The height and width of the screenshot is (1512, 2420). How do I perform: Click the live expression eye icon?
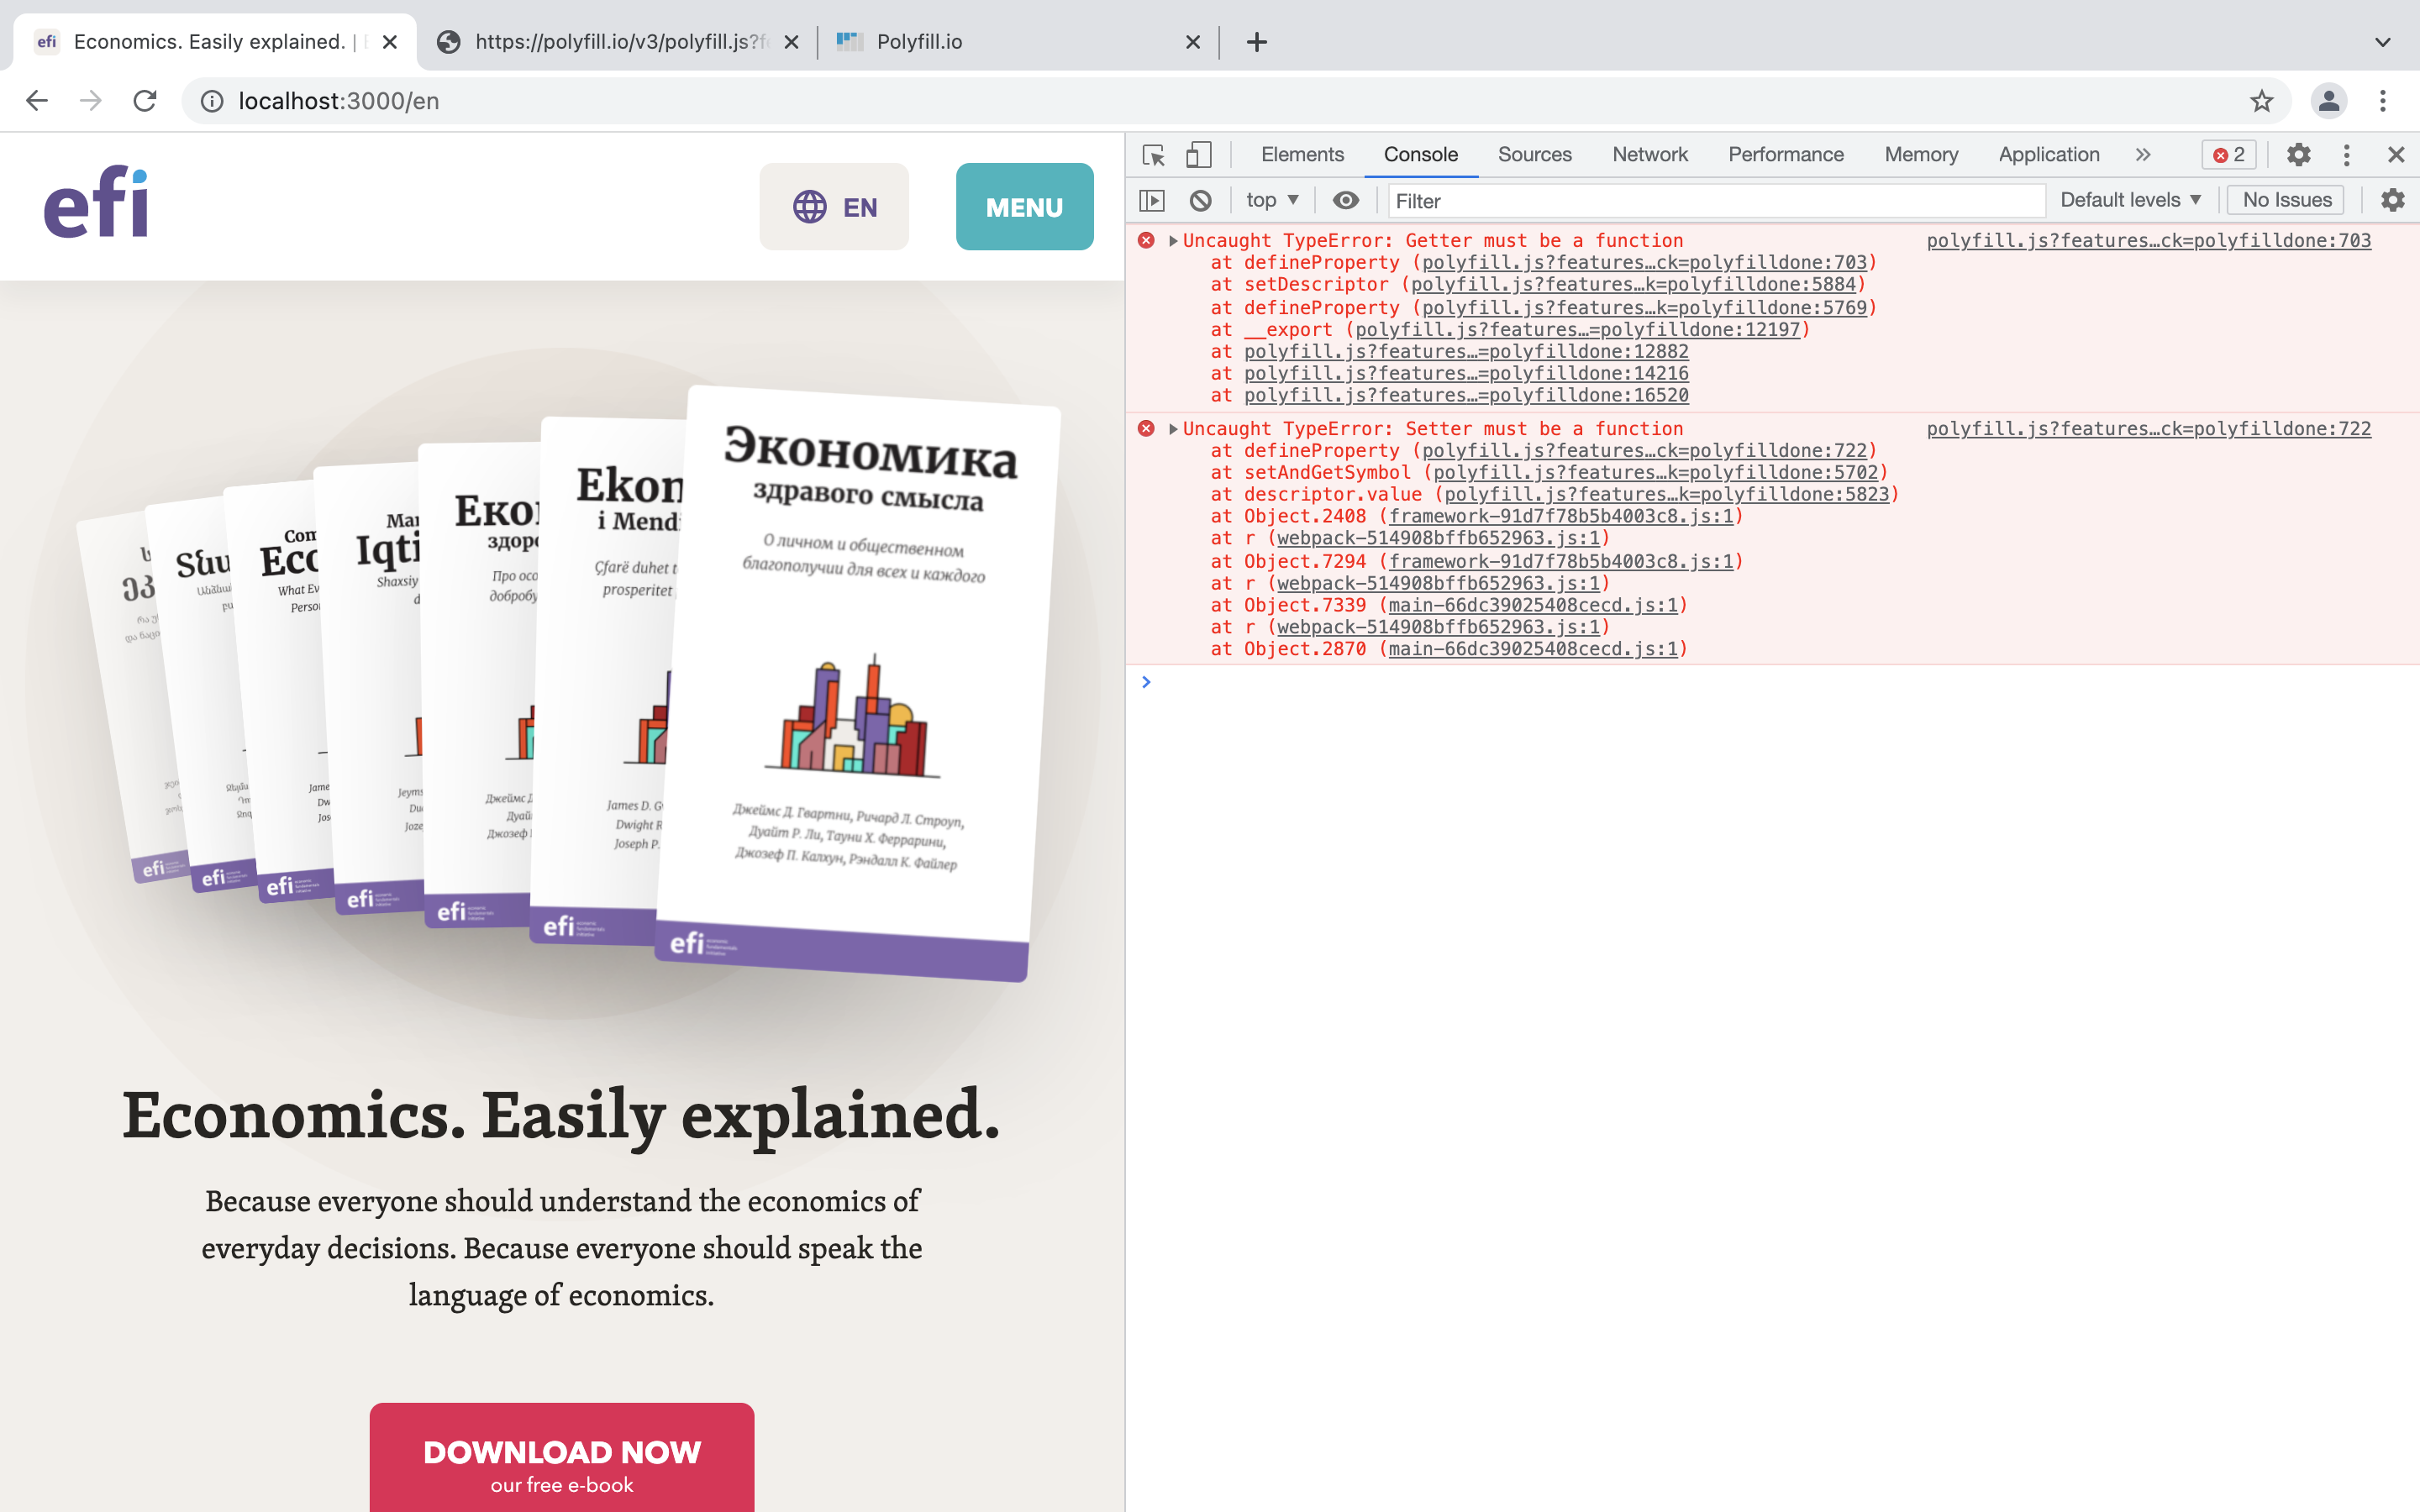tap(1345, 200)
